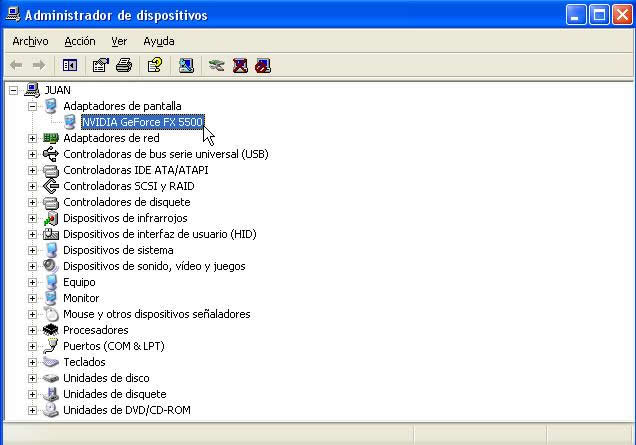Select the Monitor label

[81, 298]
